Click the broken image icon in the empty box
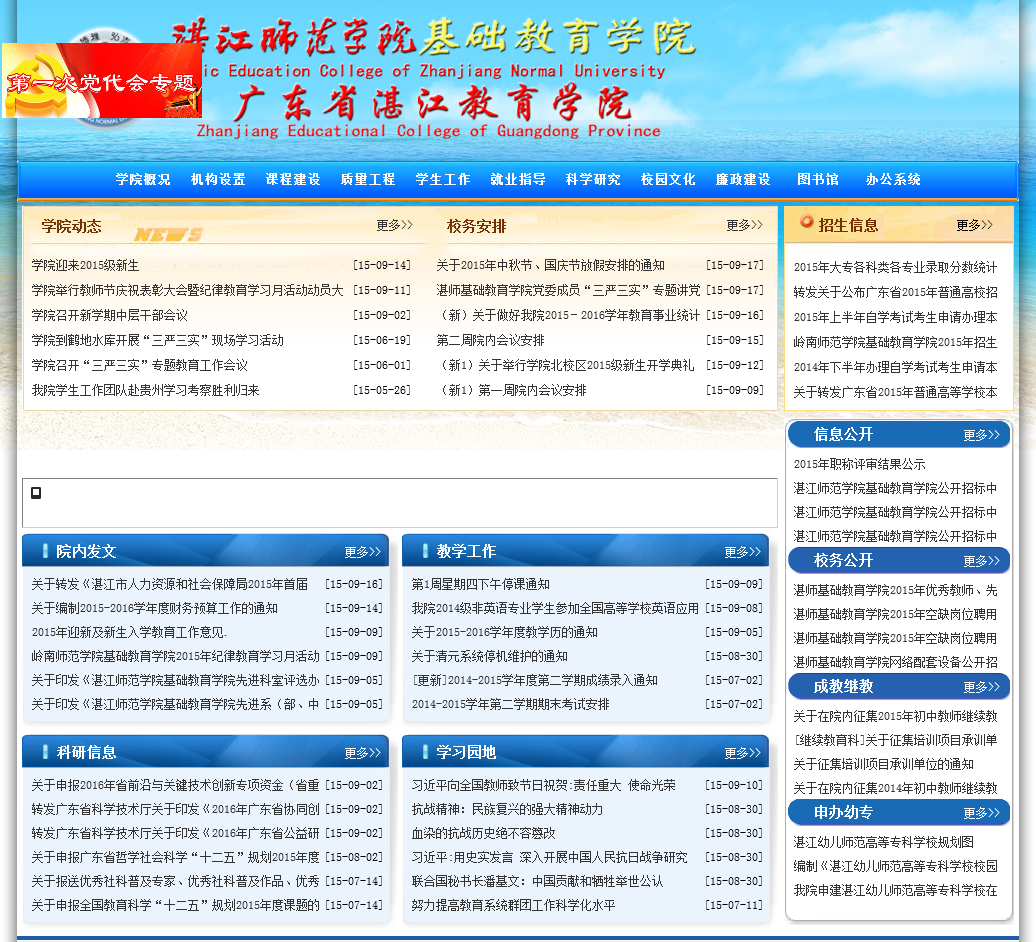This screenshot has height=942, width=1036. 36,493
